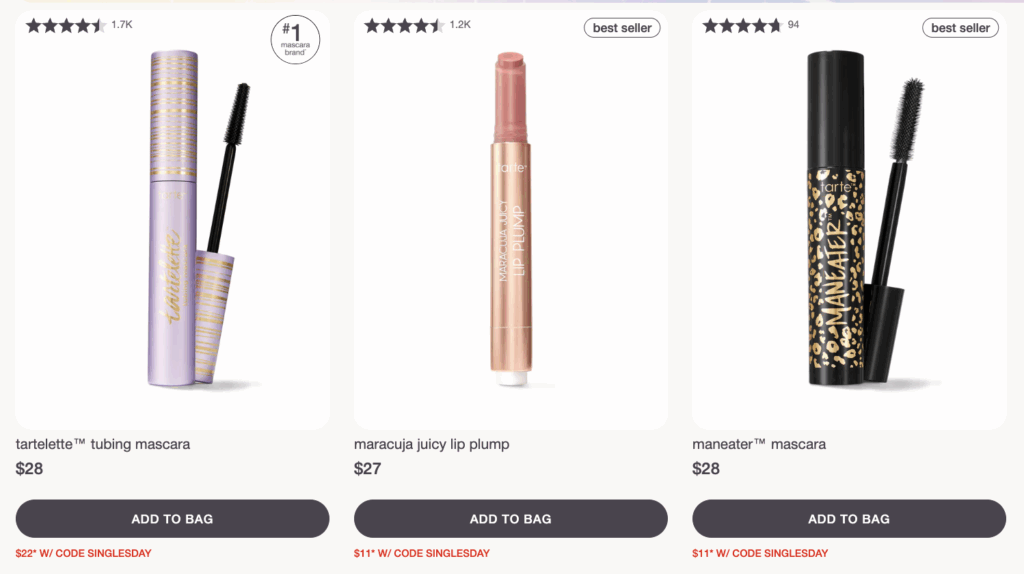The image size is (1024, 574).
Task: Click the $27 lip plump price
Action: click(368, 468)
